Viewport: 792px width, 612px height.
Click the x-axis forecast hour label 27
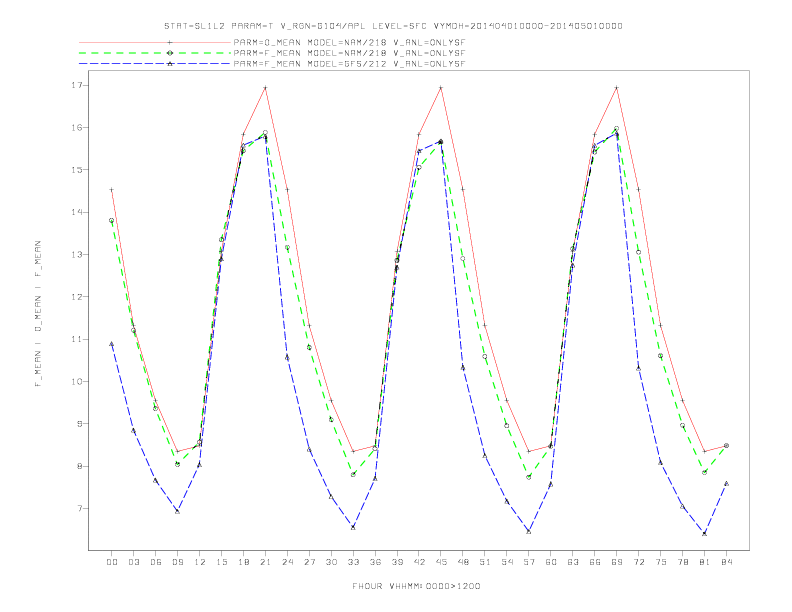point(309,562)
